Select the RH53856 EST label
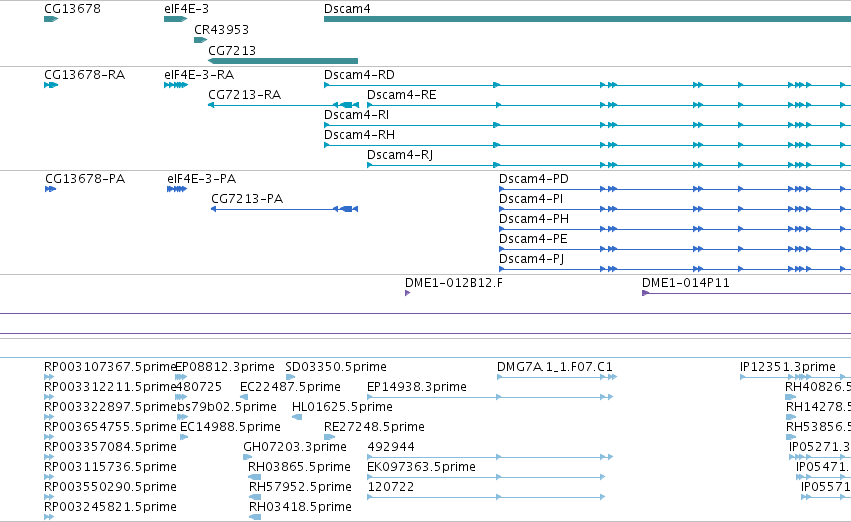This screenshot has width=851, height=522. 818,427
